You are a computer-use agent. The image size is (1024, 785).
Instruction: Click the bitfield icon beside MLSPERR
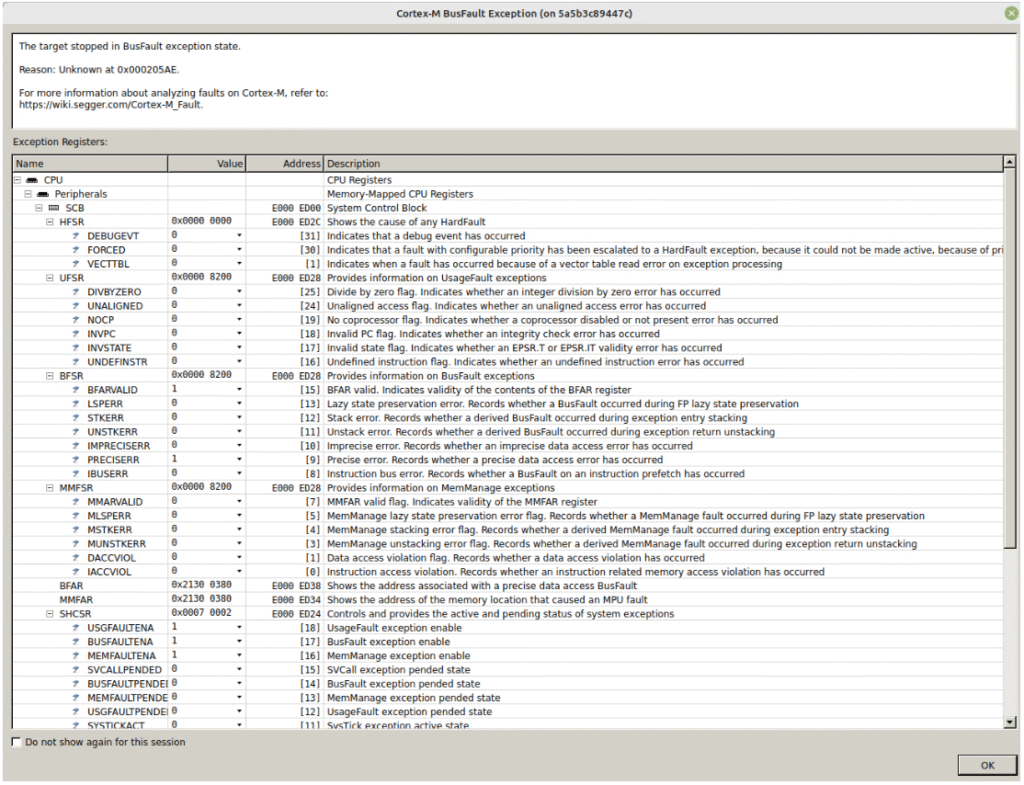tap(76, 516)
